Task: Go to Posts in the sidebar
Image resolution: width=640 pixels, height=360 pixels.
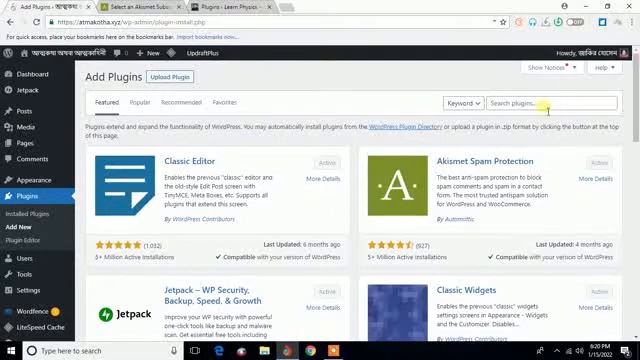Action: coord(24,111)
